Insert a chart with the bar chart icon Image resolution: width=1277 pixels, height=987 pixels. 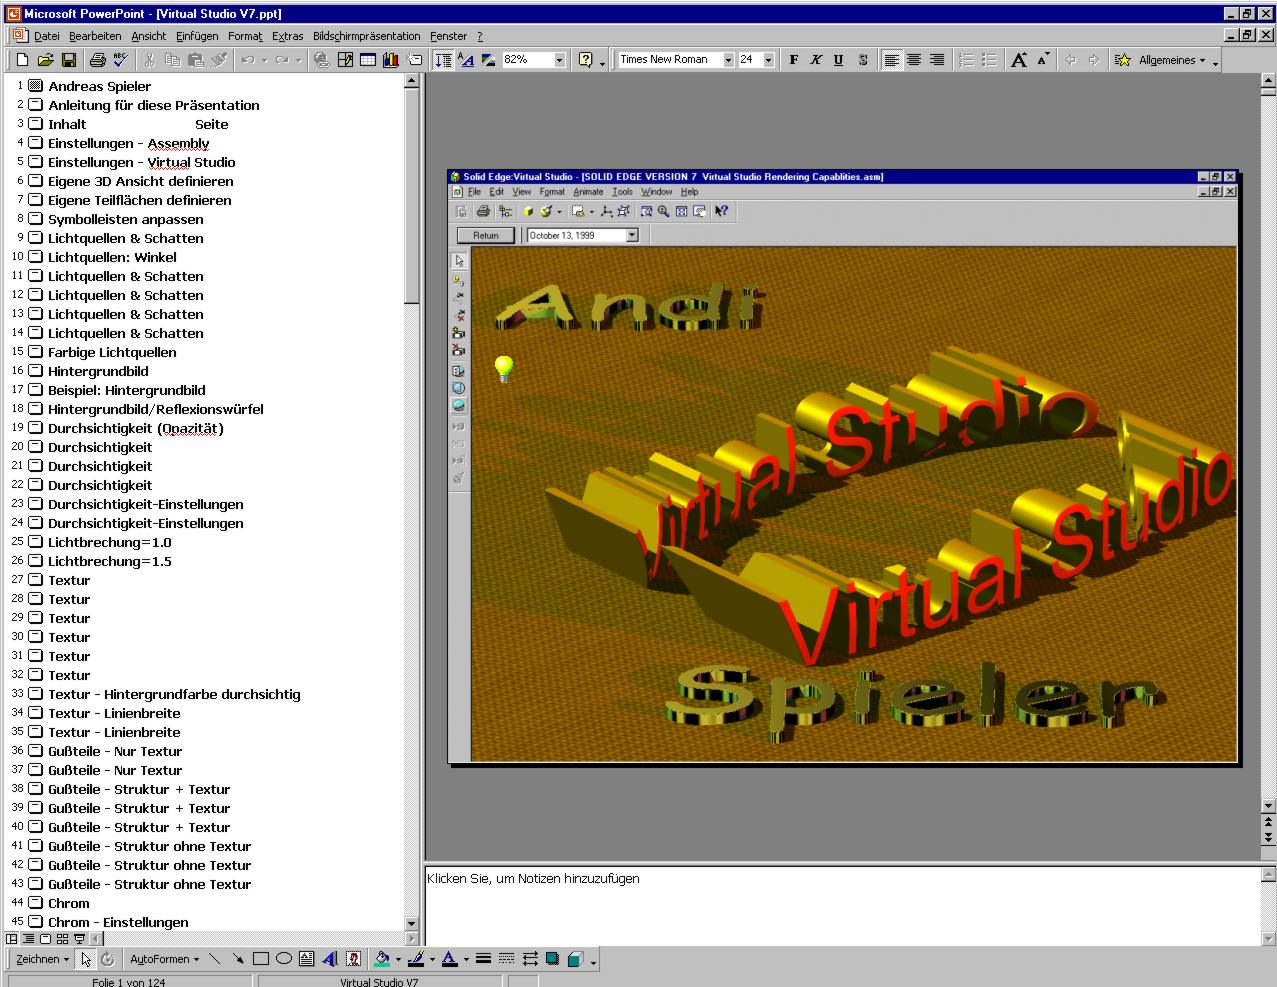pos(390,60)
